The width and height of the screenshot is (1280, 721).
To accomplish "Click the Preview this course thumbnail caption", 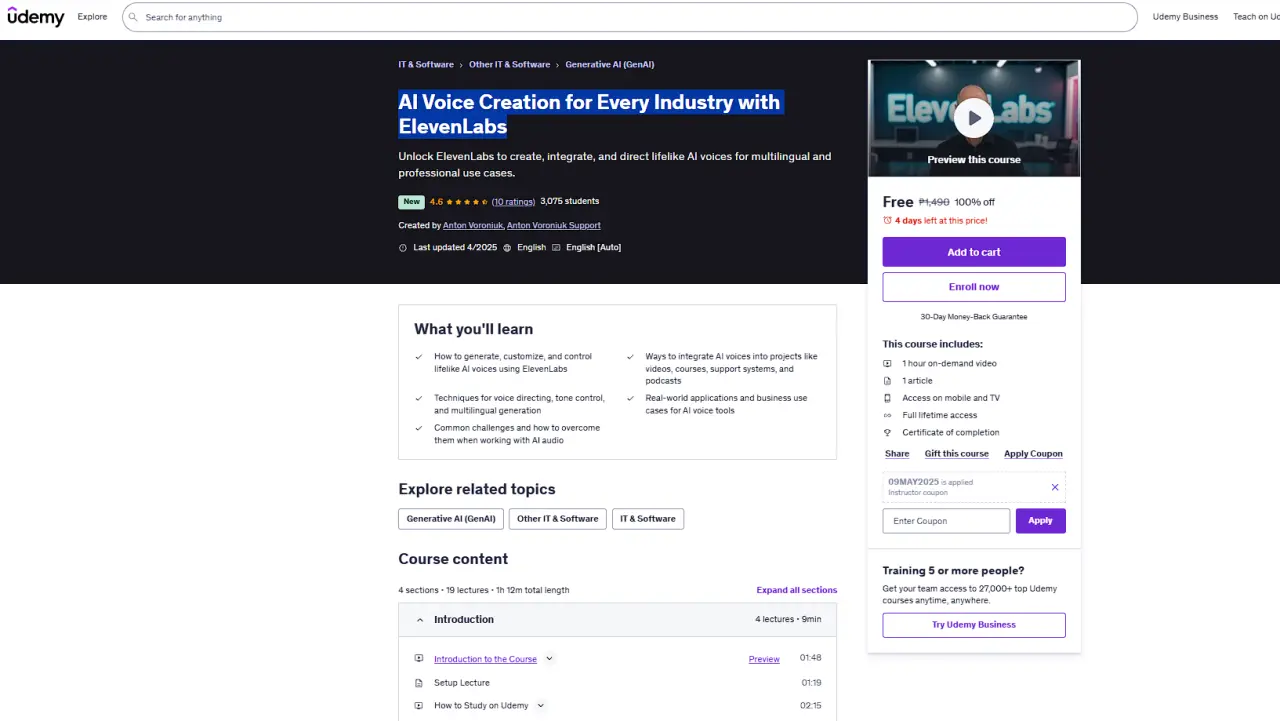I will tap(974, 160).
